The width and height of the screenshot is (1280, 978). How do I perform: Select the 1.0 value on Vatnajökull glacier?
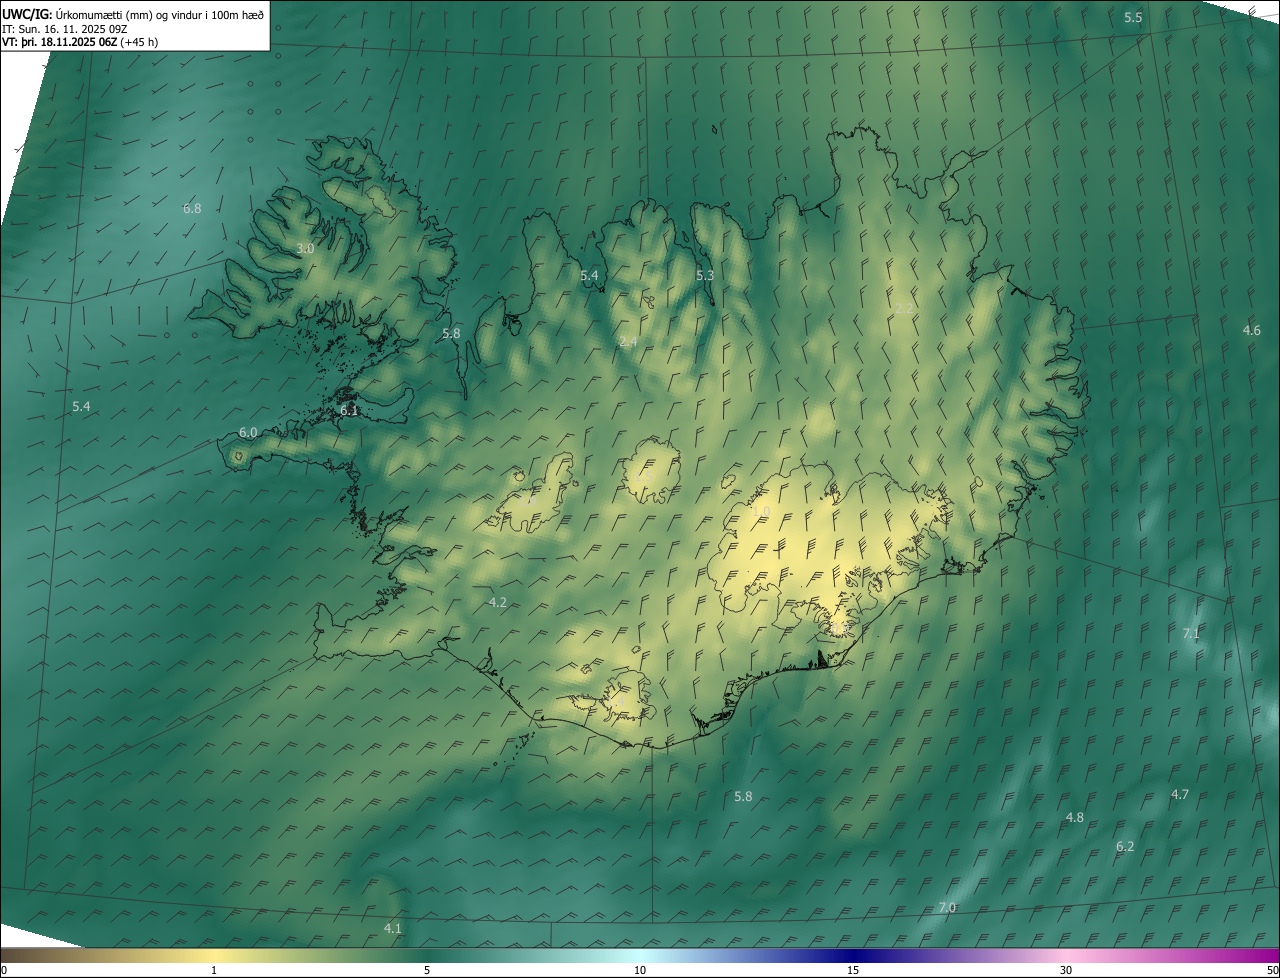[760, 511]
